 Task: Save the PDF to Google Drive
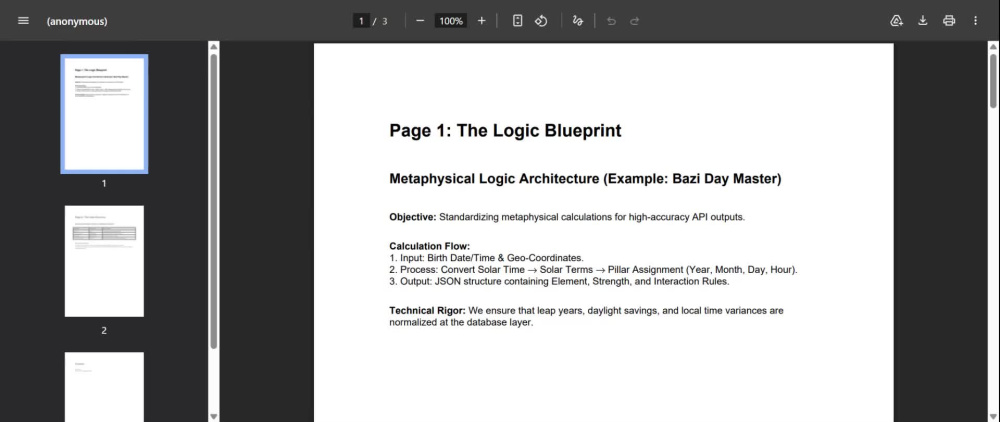pyautogui.click(x=896, y=20)
